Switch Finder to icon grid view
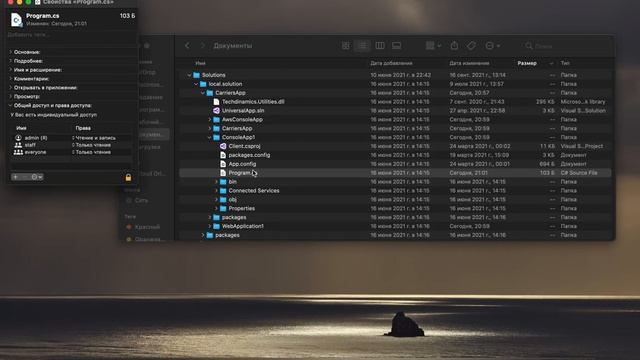 click(346, 46)
